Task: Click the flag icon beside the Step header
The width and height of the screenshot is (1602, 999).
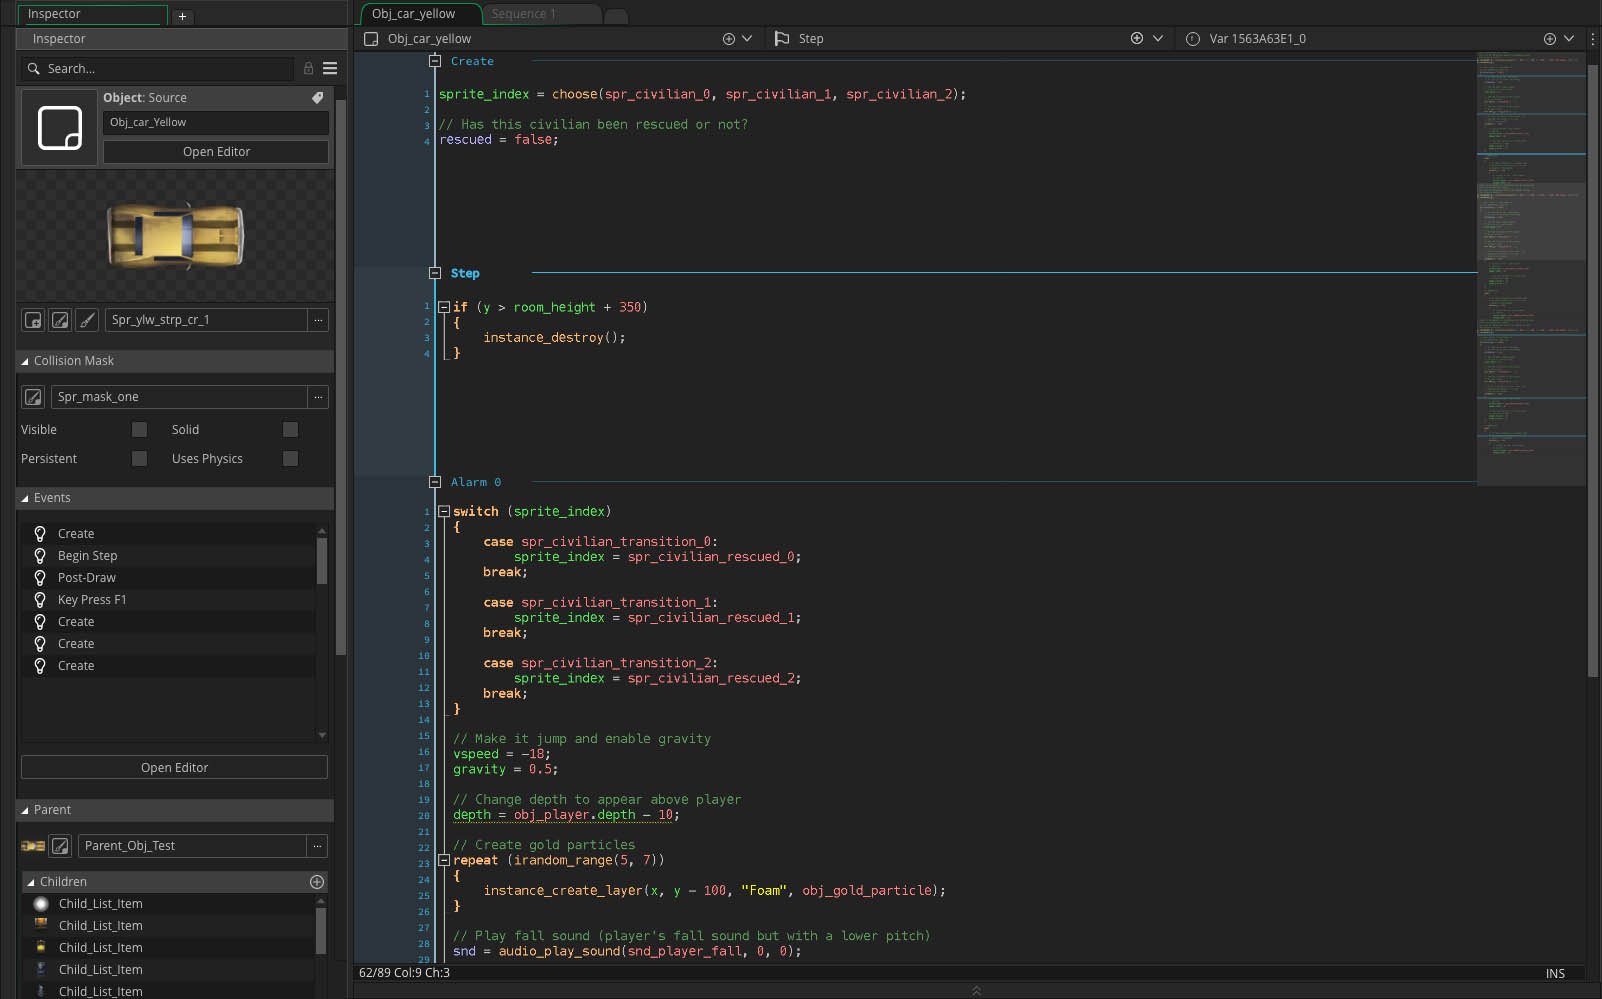Action: [782, 38]
